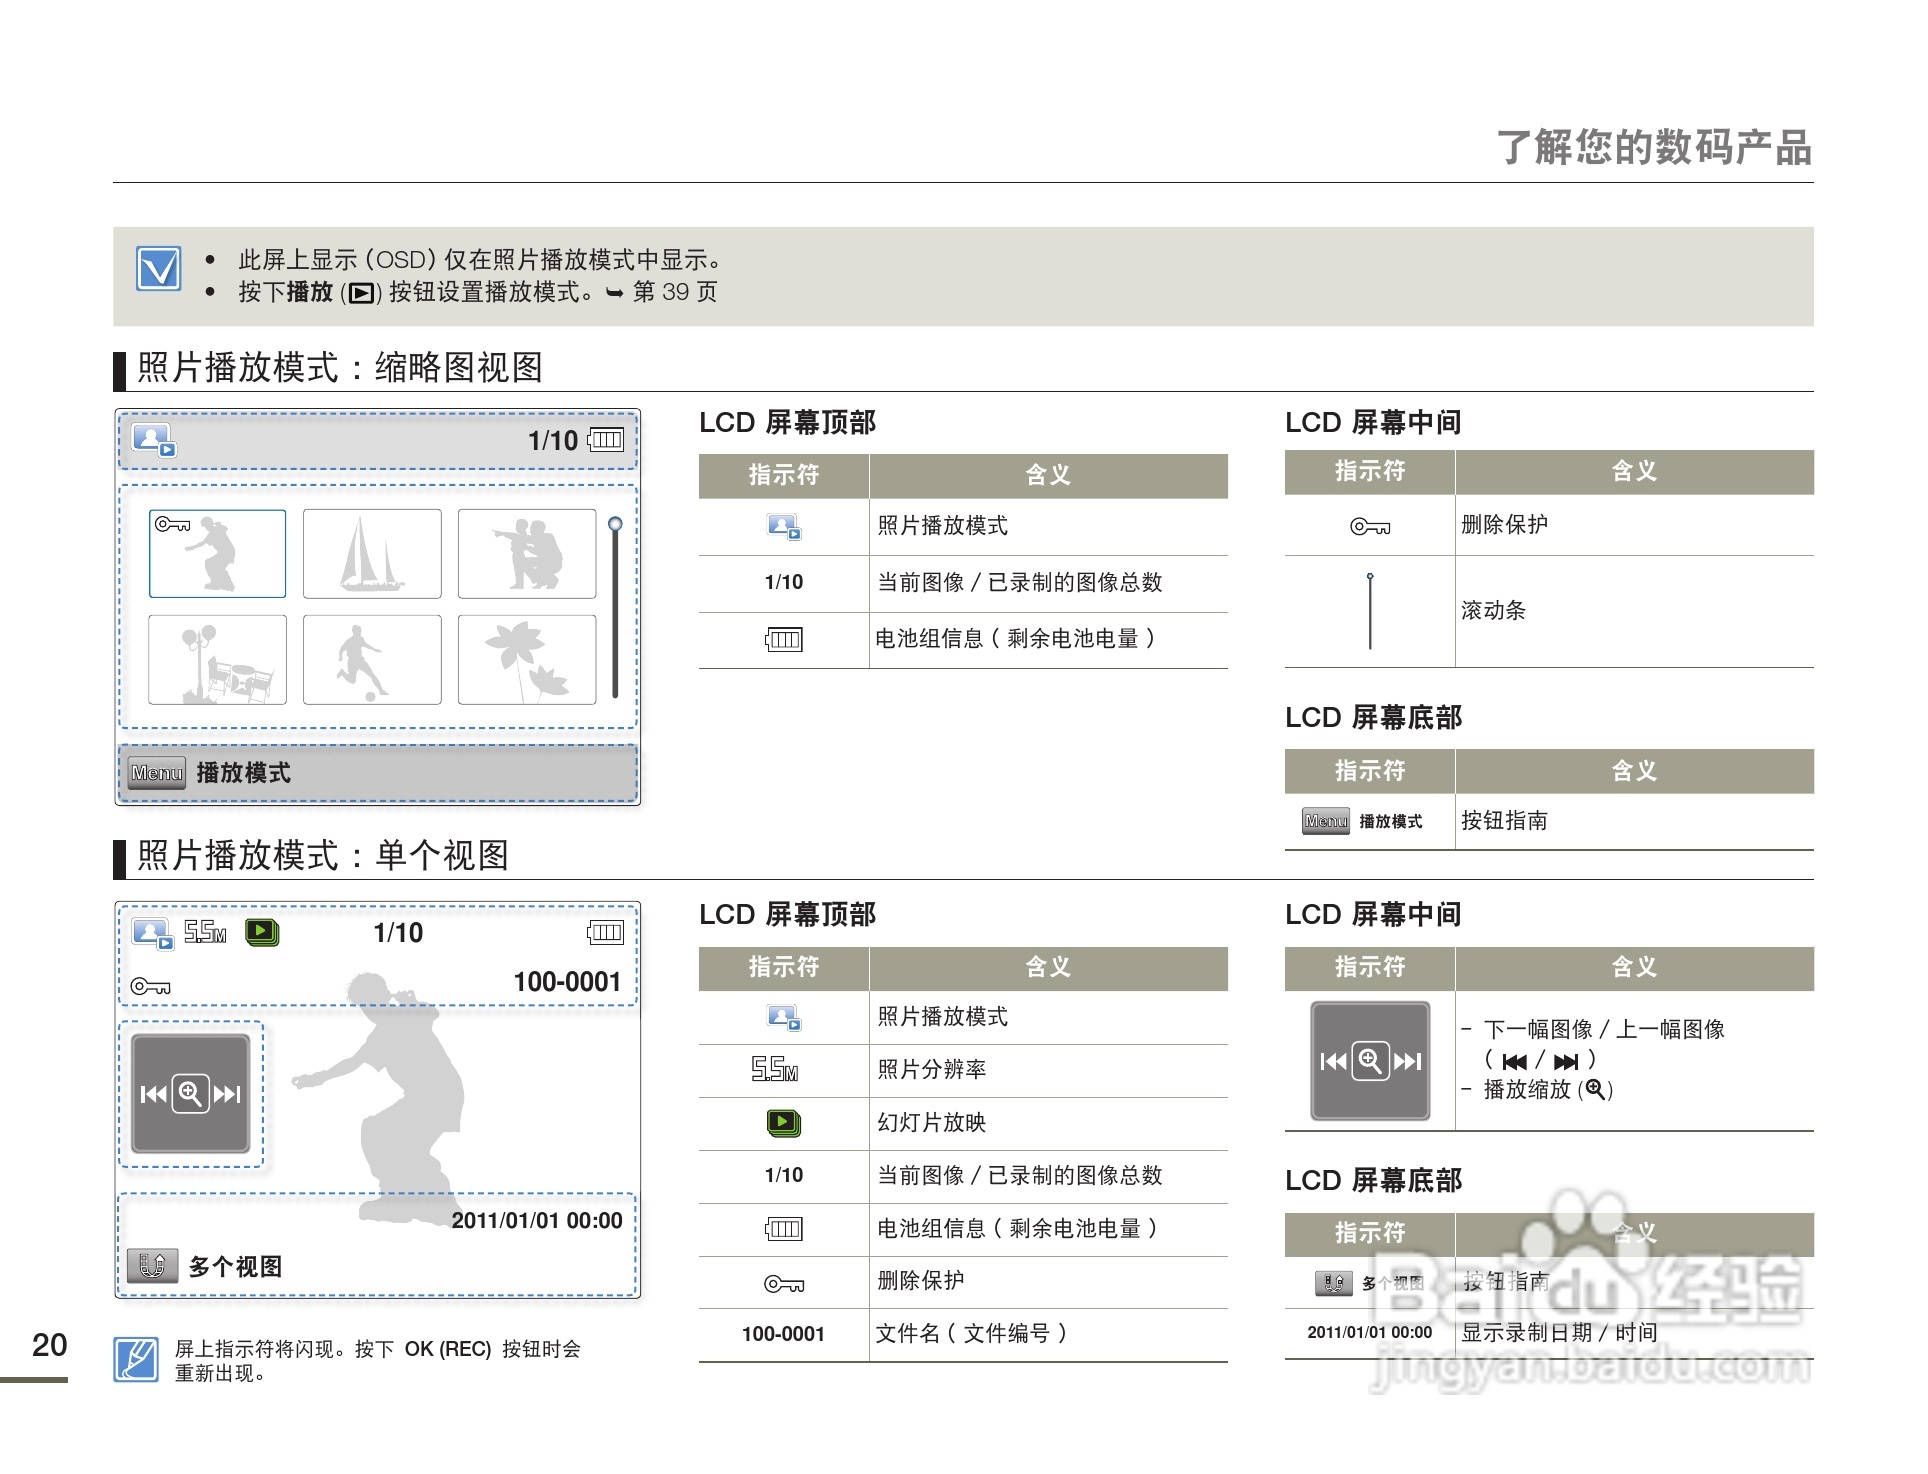The height and width of the screenshot is (1474, 1928).
Task: Click the photo playback icon in single view screen
Action: [x=153, y=934]
